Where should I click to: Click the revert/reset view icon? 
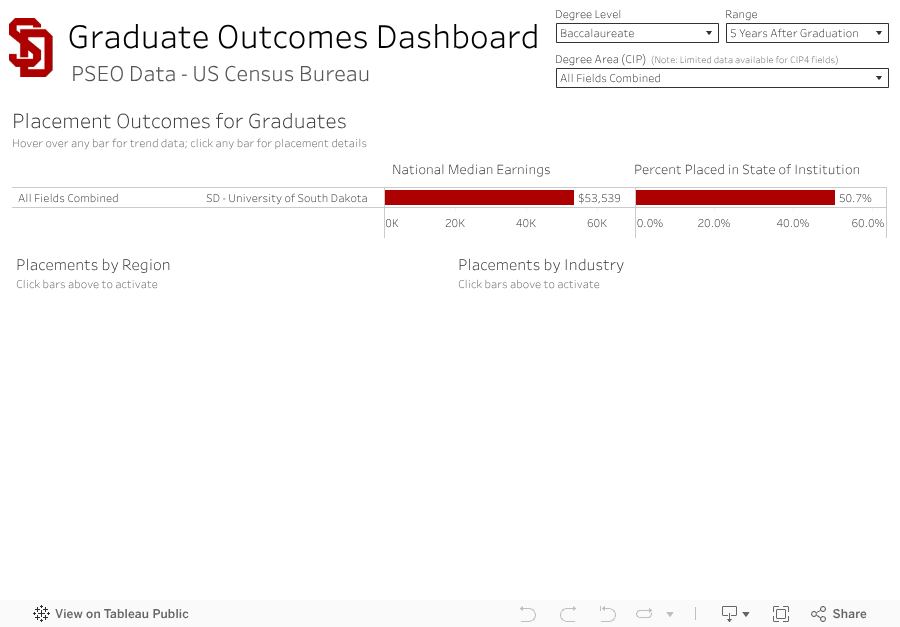606,614
